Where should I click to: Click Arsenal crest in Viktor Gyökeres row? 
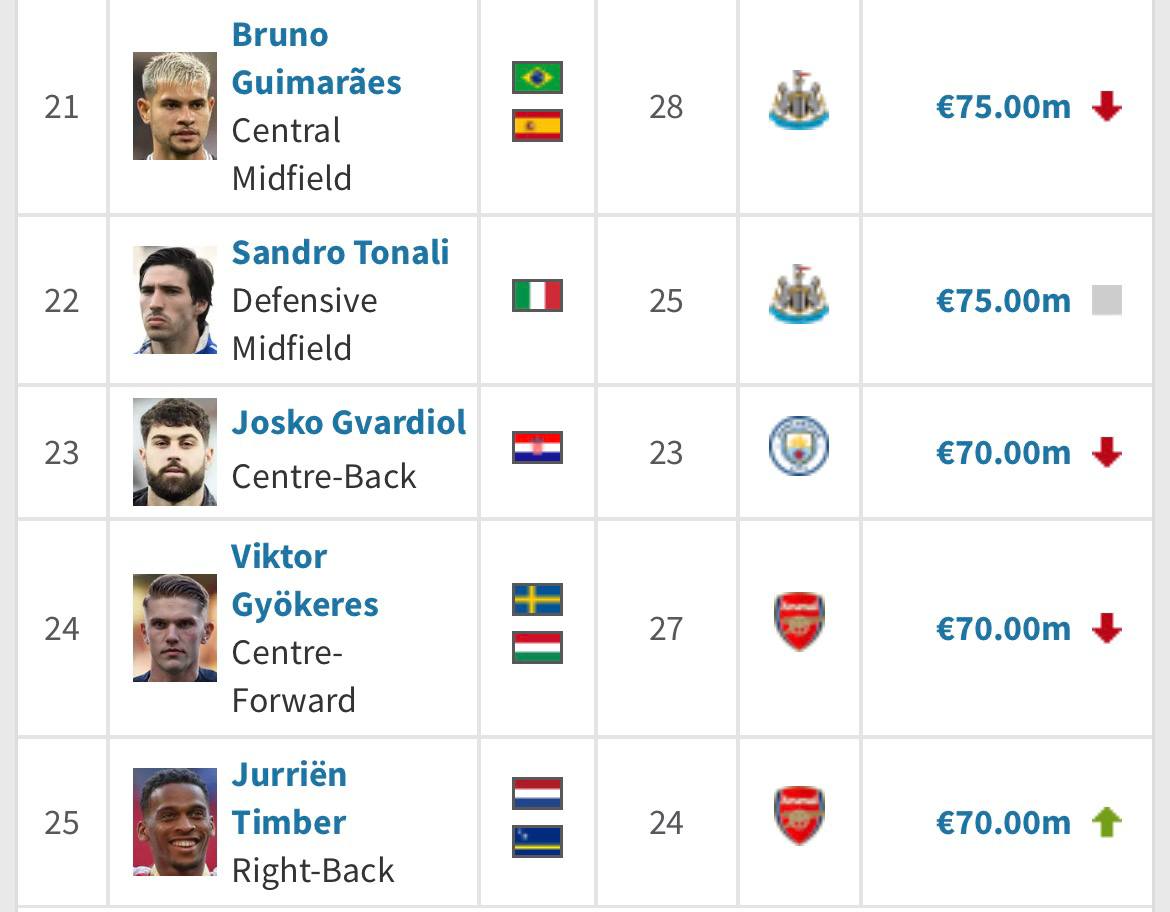click(x=798, y=622)
